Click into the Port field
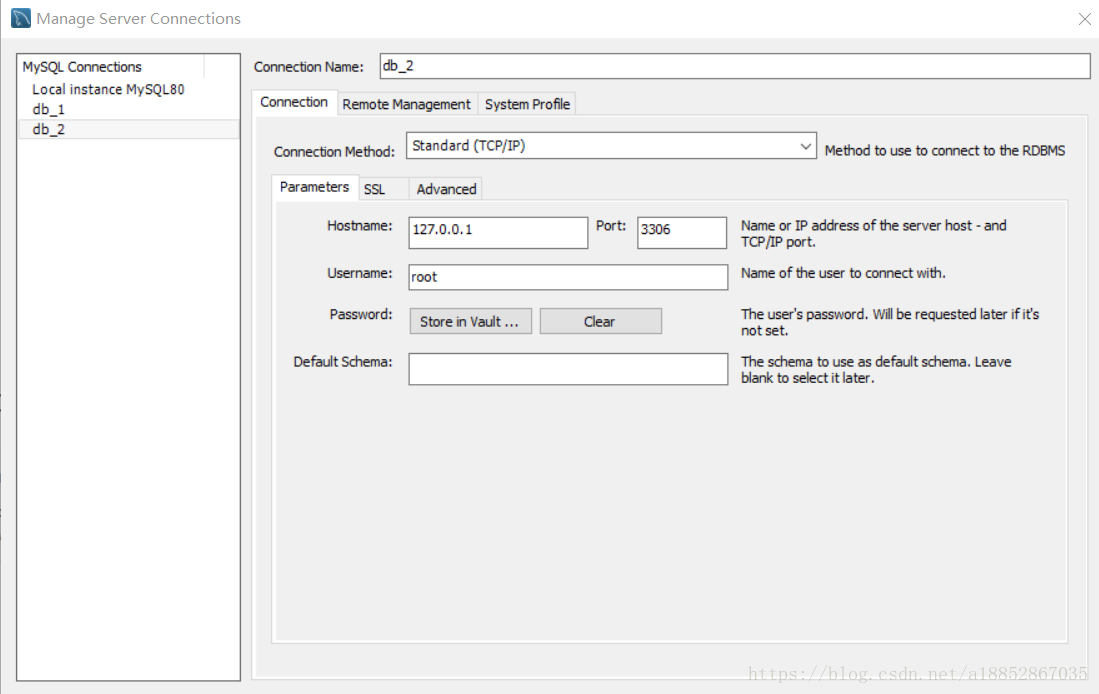 pyautogui.click(x=681, y=232)
